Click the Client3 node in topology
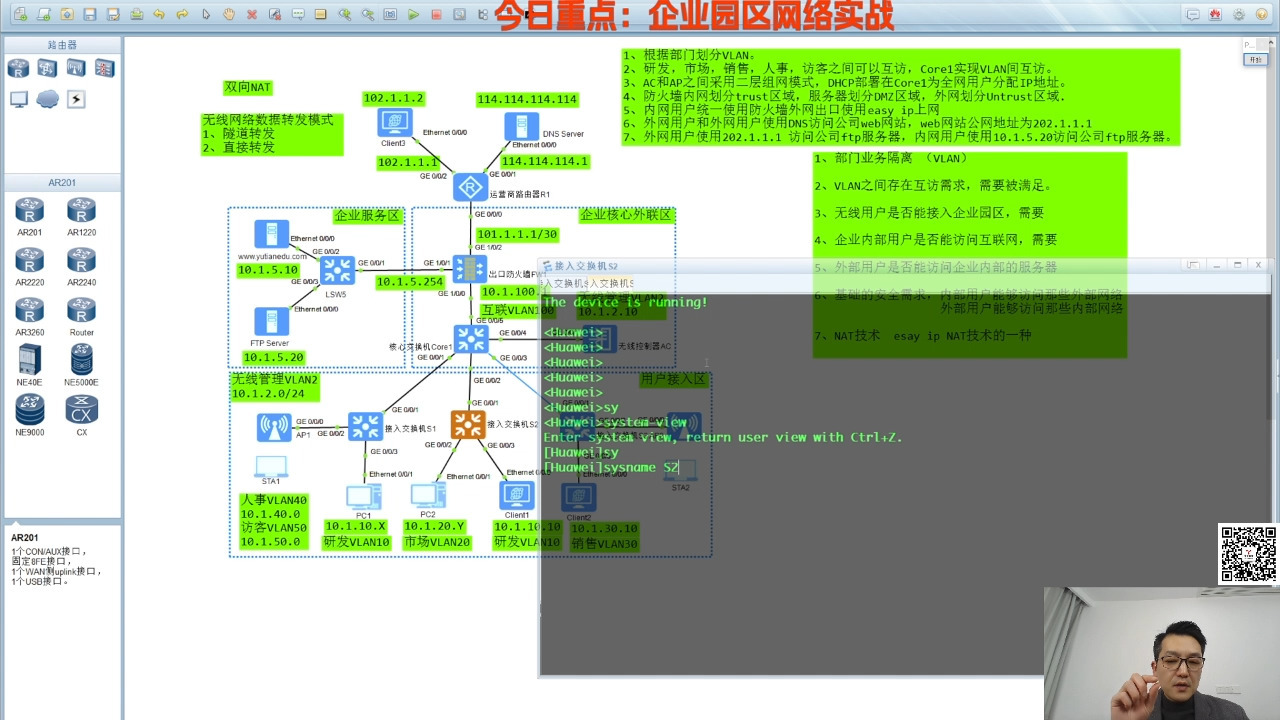 click(394, 124)
